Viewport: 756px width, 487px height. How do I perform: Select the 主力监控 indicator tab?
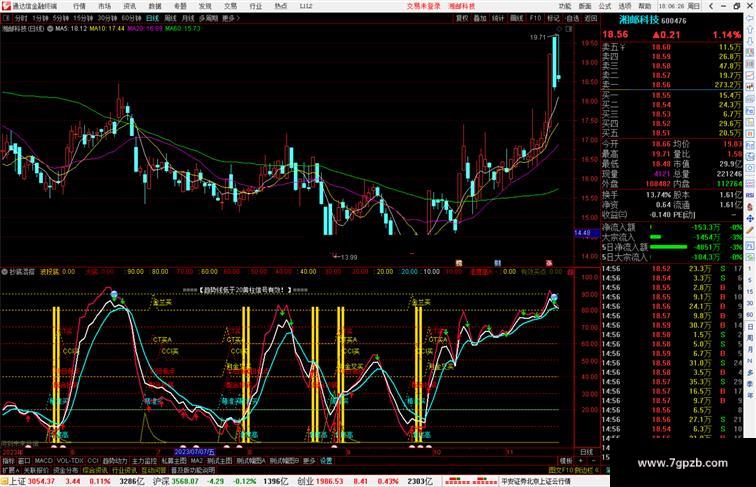(x=145, y=461)
